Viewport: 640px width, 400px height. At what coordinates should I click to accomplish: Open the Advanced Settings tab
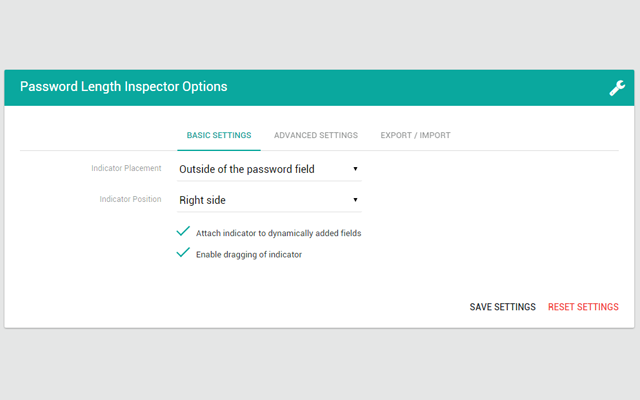coord(316,136)
